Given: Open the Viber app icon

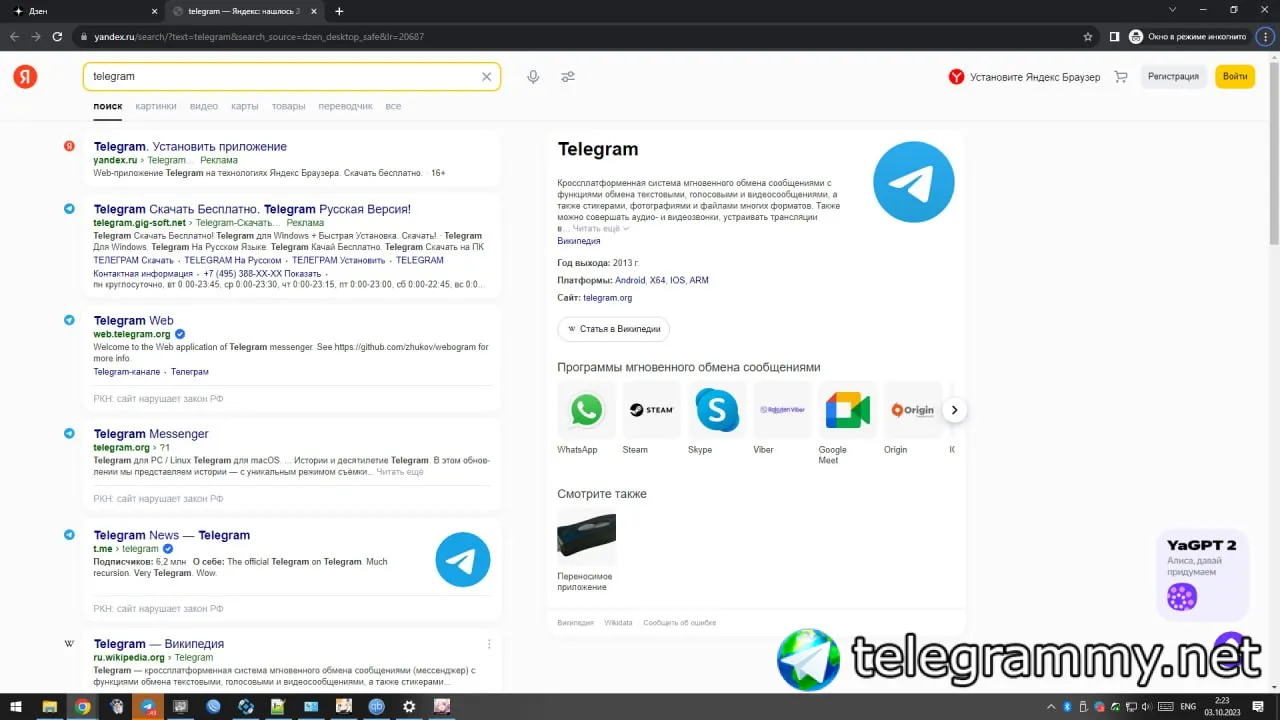Looking at the screenshot, I should click(x=782, y=410).
